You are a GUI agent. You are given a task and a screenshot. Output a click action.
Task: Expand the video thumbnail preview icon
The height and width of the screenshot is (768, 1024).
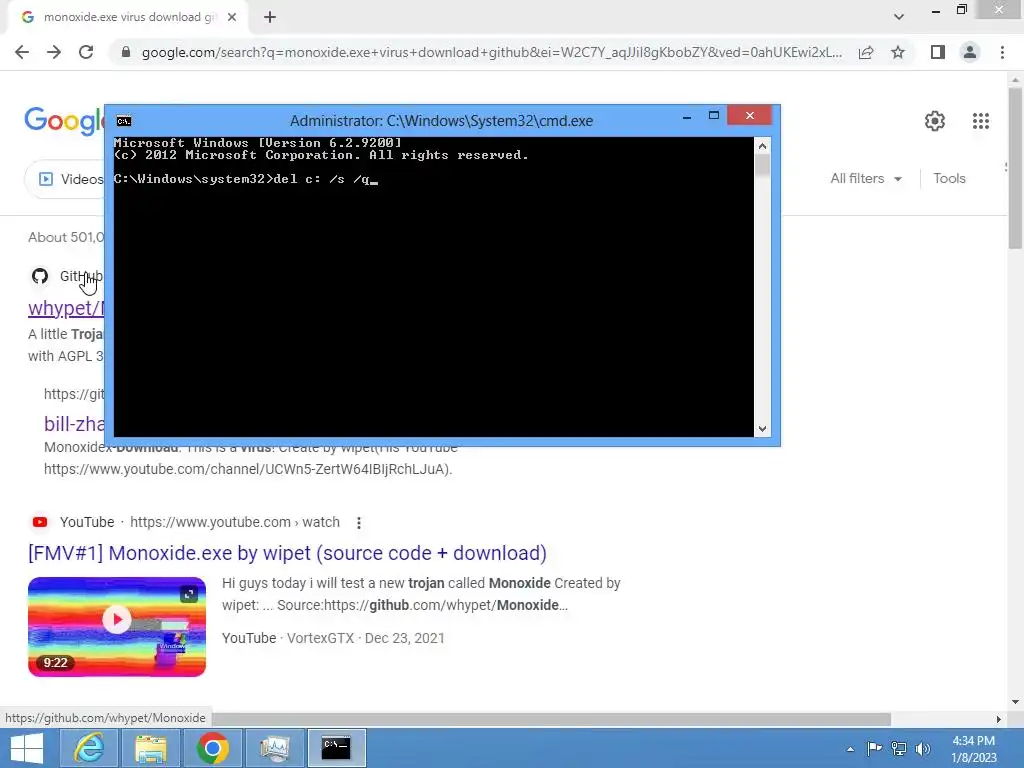click(x=189, y=594)
